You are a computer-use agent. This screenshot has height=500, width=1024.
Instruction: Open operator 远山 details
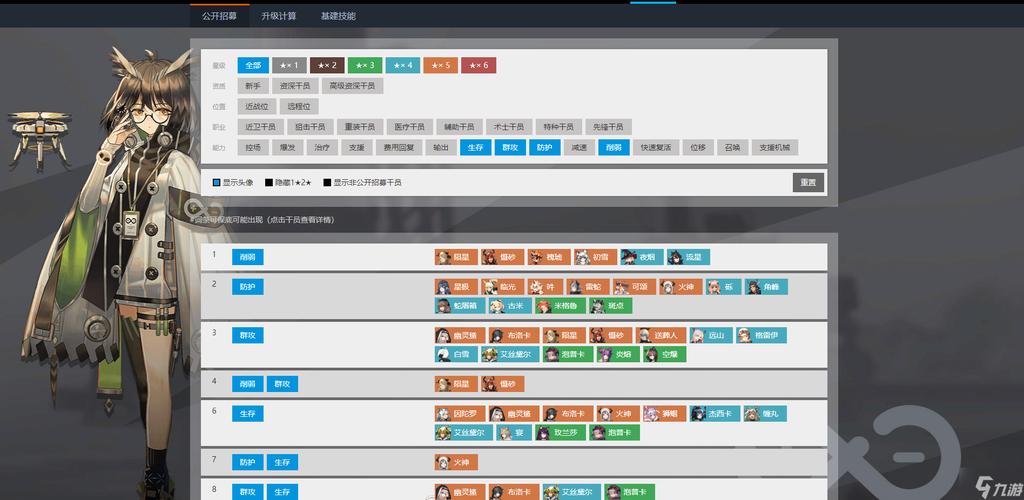point(711,336)
